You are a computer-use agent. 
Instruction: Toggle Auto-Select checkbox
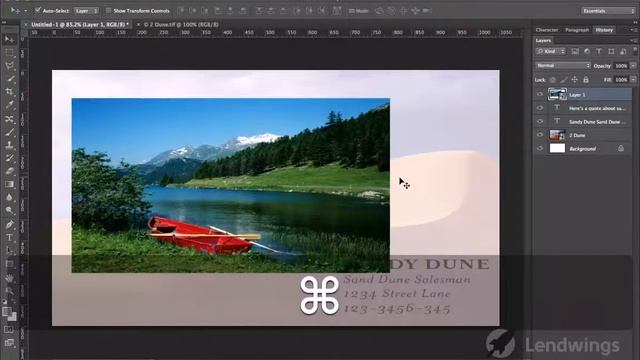38,10
